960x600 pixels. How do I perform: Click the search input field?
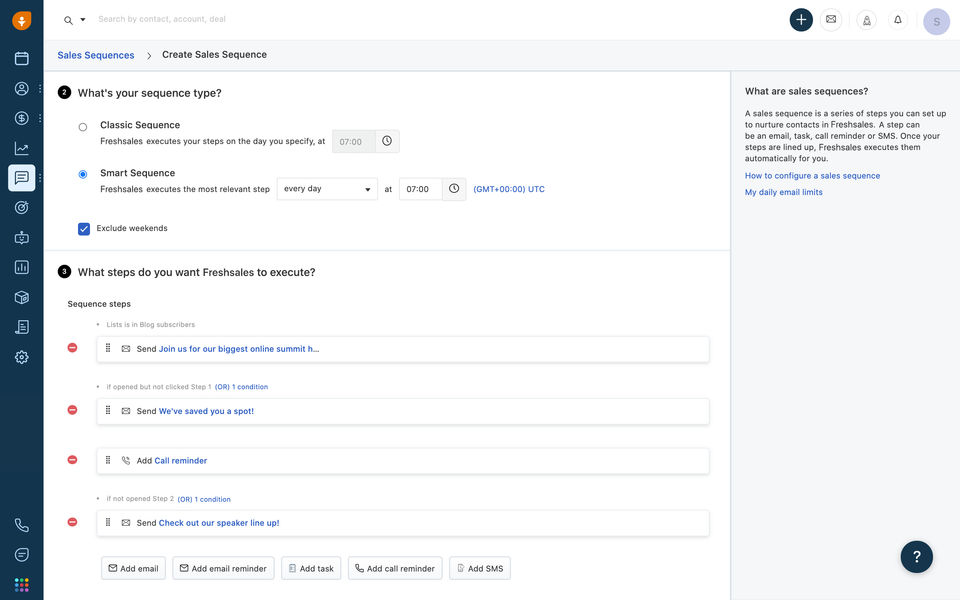coord(300,19)
